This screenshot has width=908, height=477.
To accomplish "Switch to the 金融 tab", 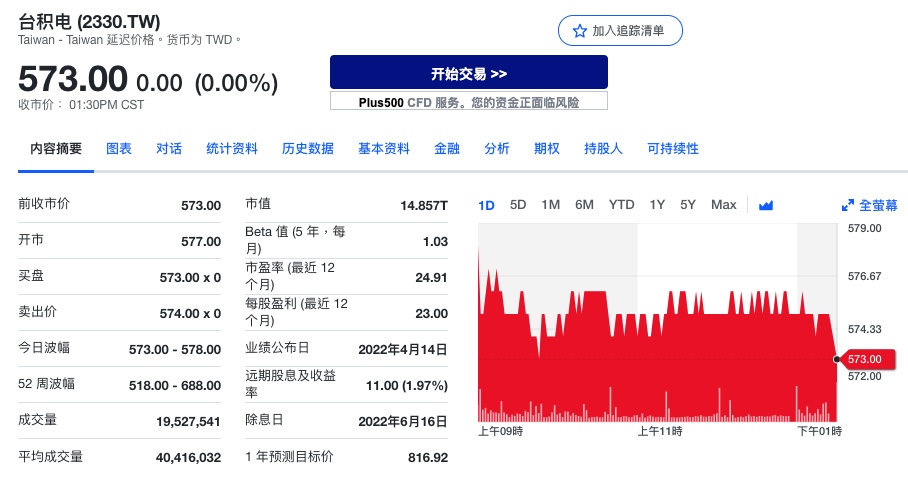I will click(447, 149).
